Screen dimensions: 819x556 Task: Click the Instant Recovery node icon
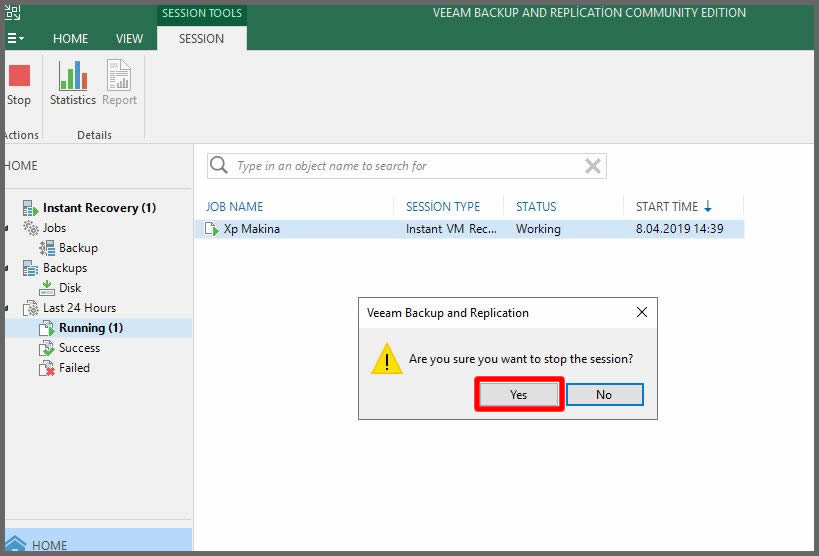click(30, 208)
